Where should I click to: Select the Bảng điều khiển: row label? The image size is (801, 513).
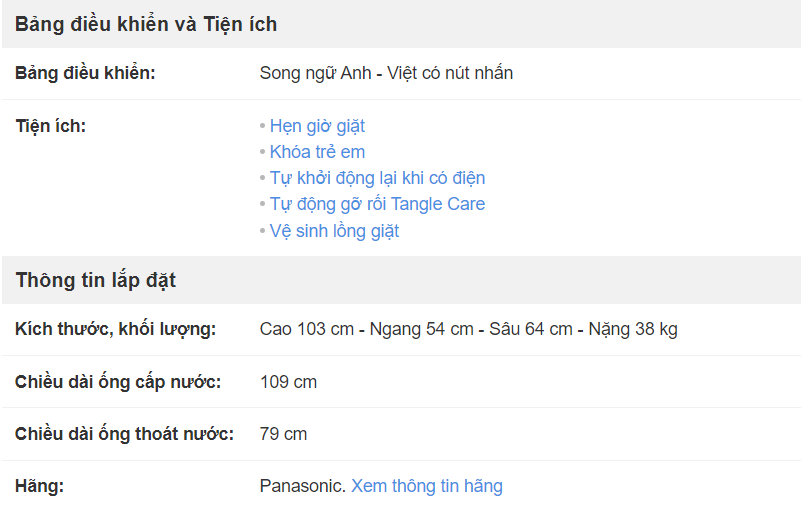pyautogui.click(x=85, y=73)
